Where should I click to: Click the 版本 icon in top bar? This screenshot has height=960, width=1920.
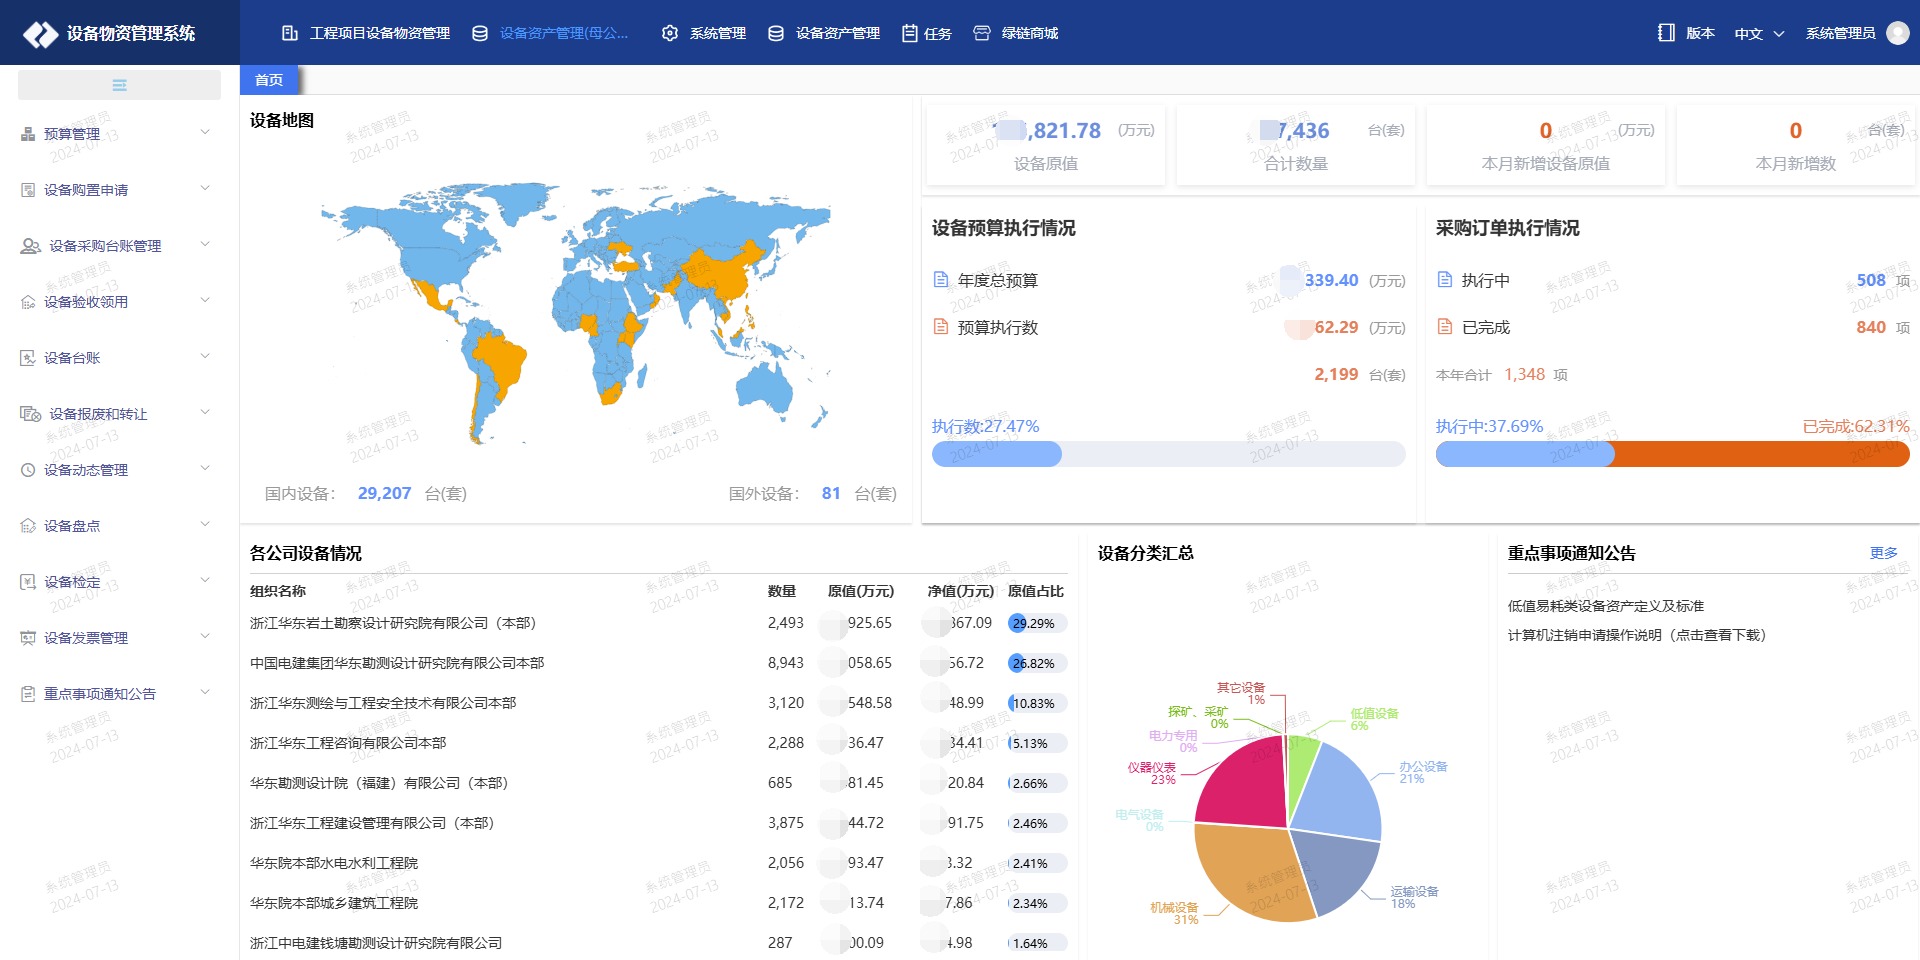pyautogui.click(x=1666, y=33)
